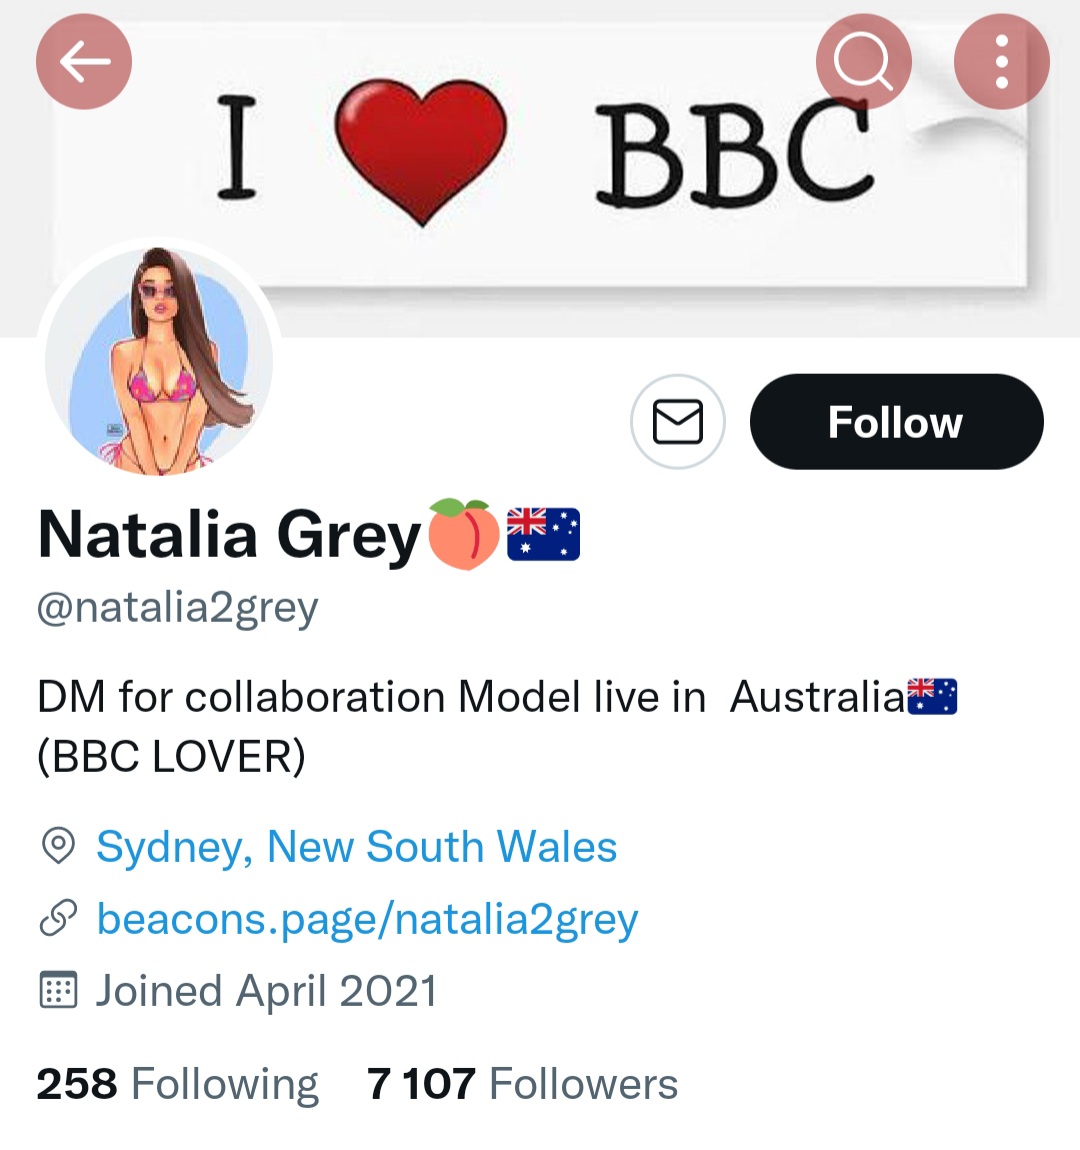Send a message via envelope icon
The width and height of the screenshot is (1080, 1150).
pyautogui.click(x=677, y=422)
